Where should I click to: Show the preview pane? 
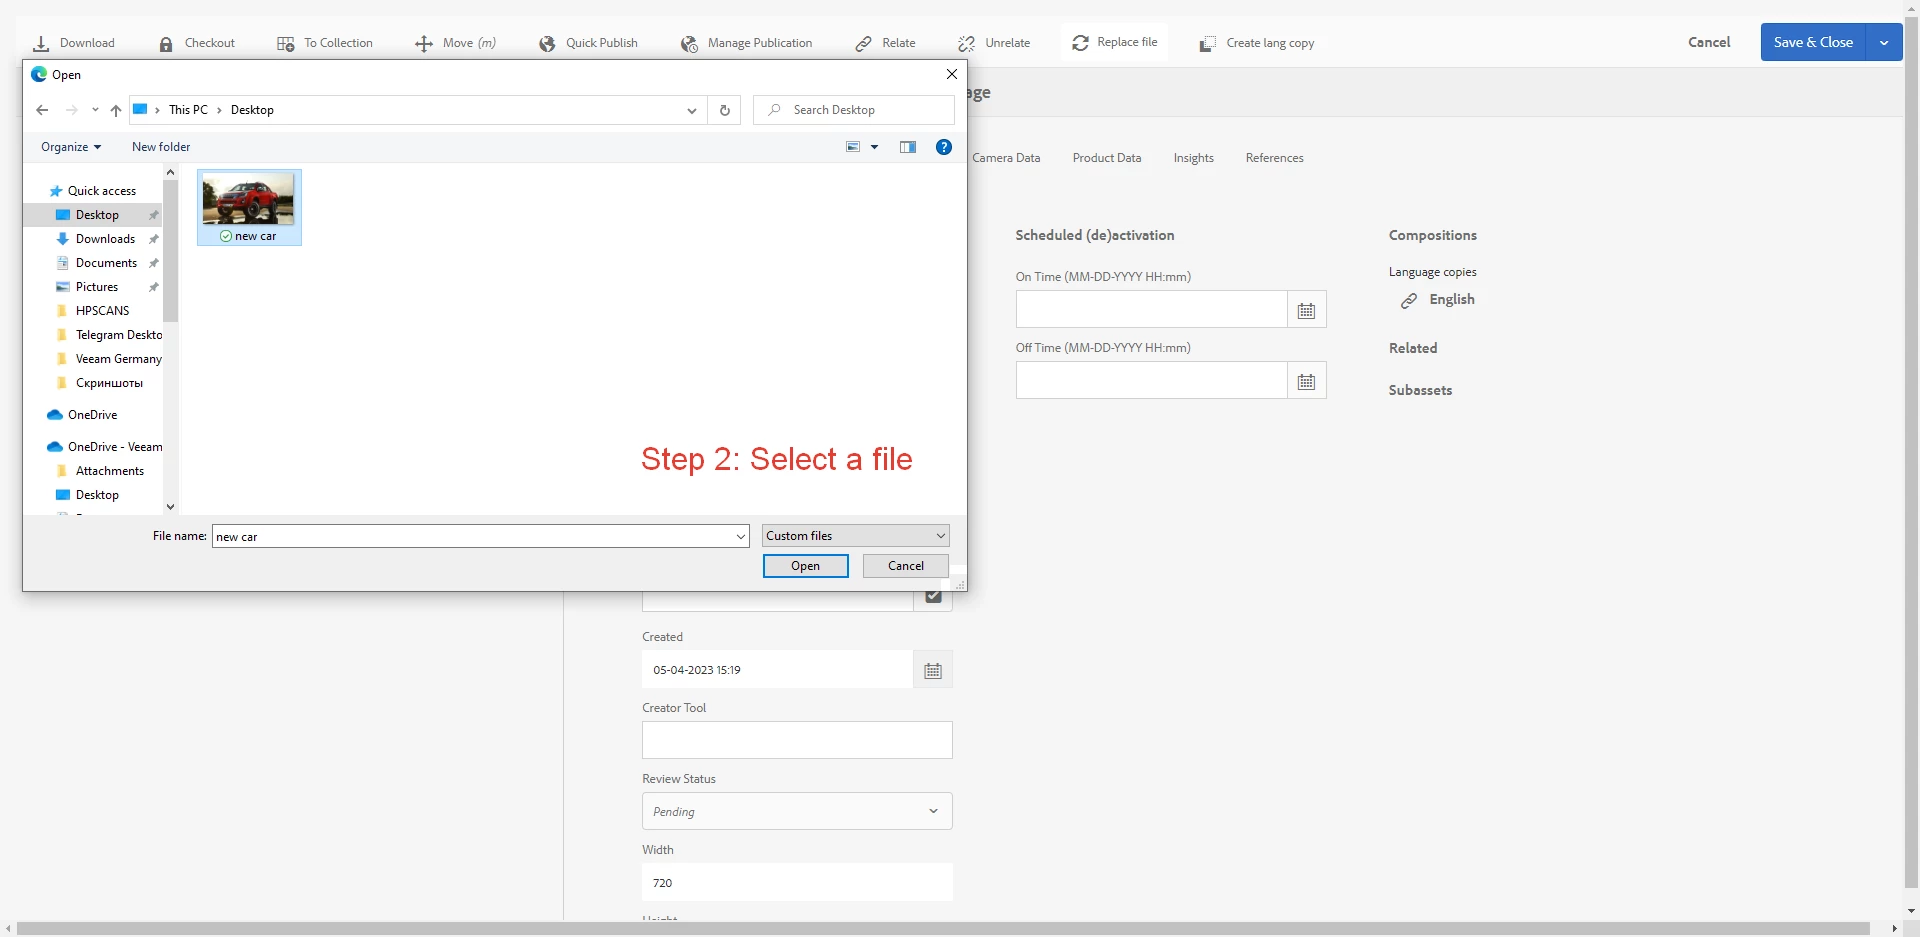pyautogui.click(x=908, y=147)
